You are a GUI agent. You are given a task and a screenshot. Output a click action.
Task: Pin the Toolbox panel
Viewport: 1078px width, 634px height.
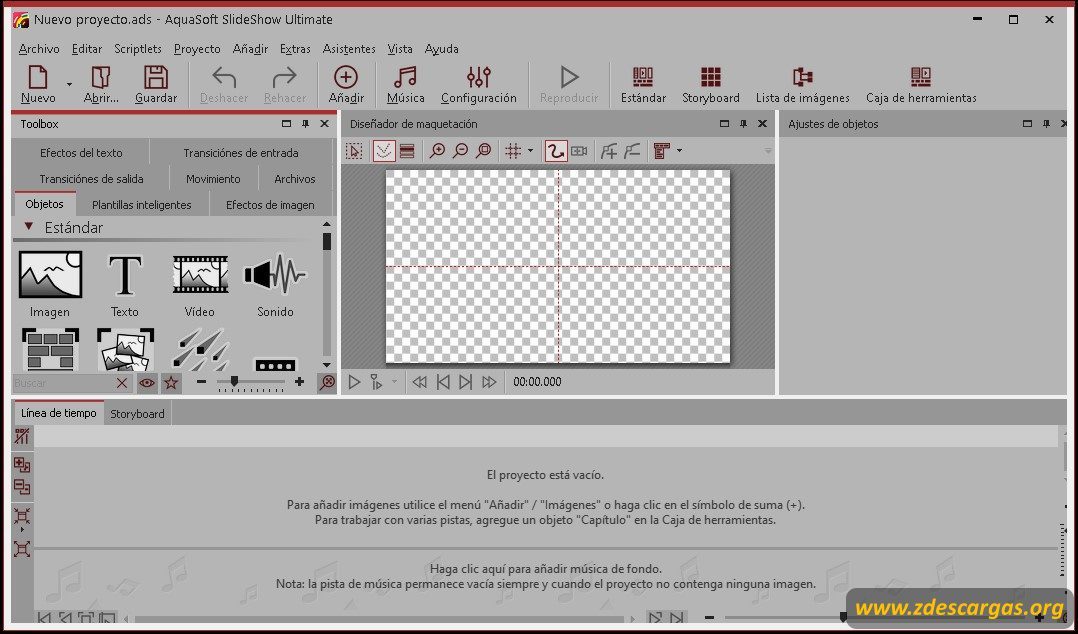(306, 124)
